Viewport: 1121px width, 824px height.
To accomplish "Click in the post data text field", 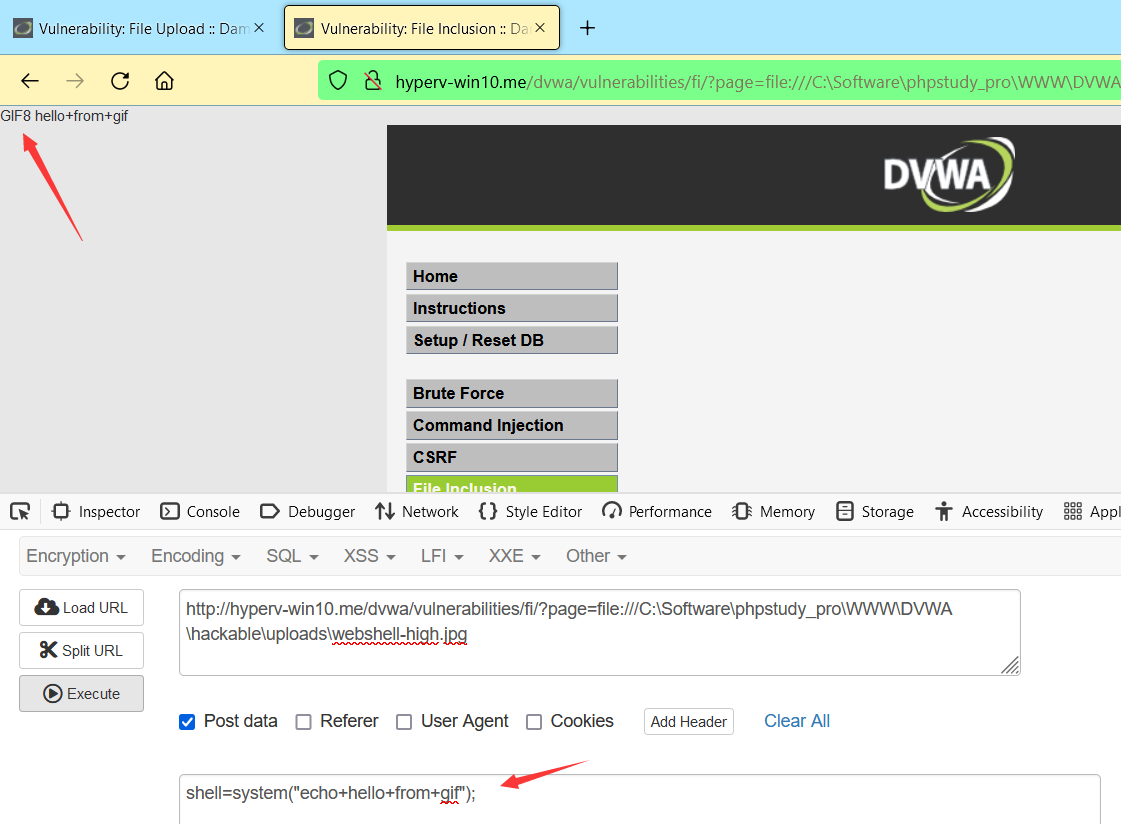I will tap(639, 799).
